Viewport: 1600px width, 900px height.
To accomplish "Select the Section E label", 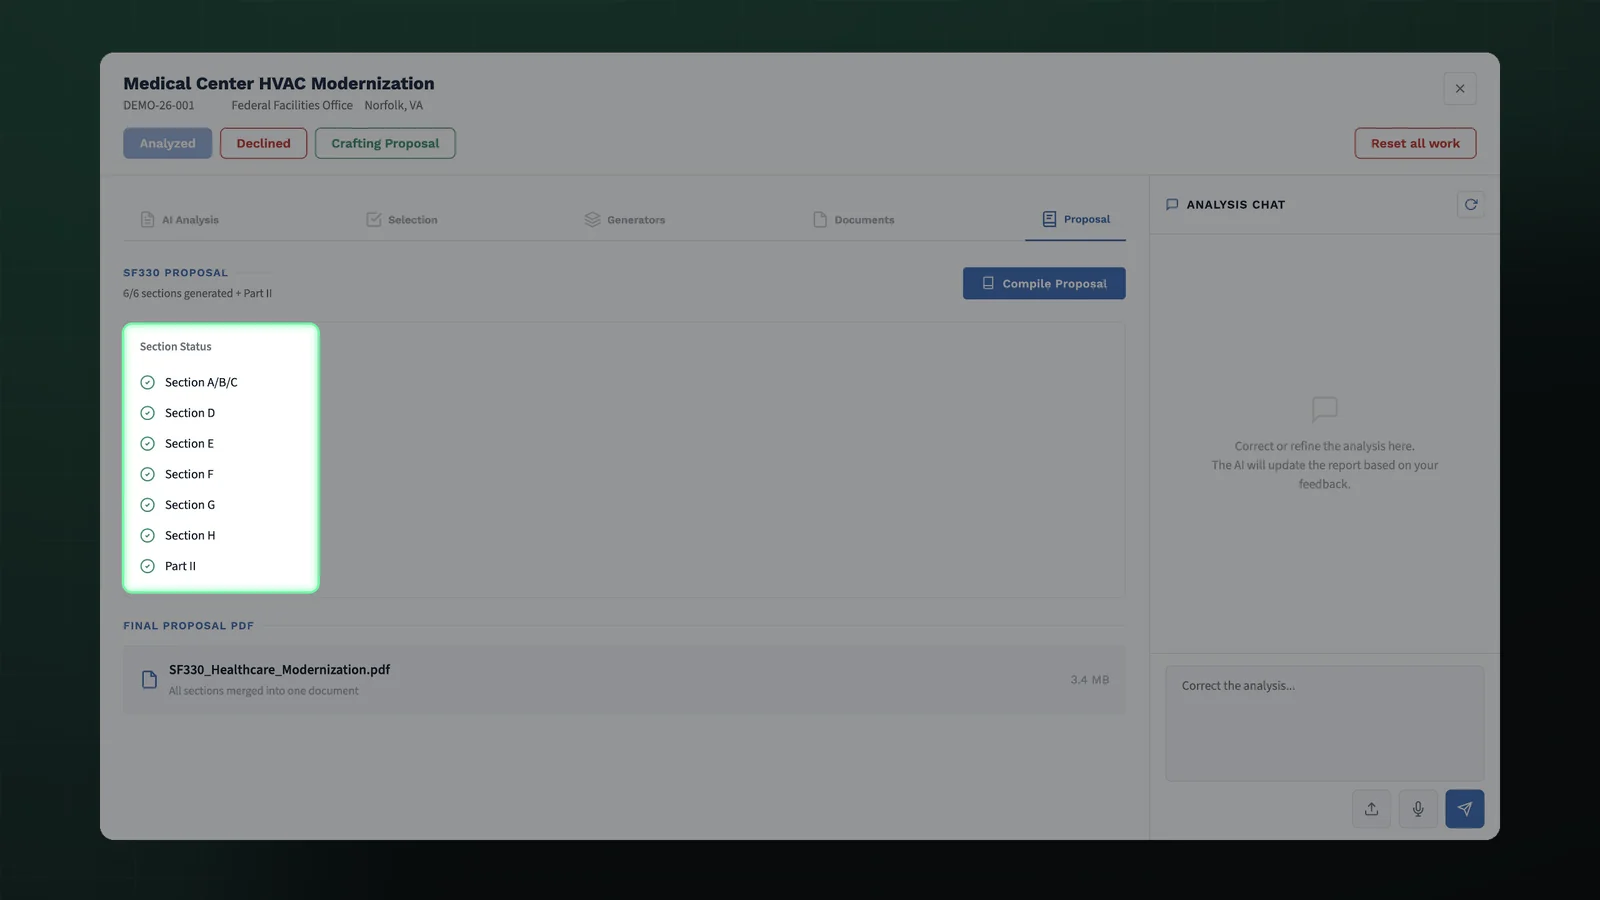I will (x=189, y=444).
